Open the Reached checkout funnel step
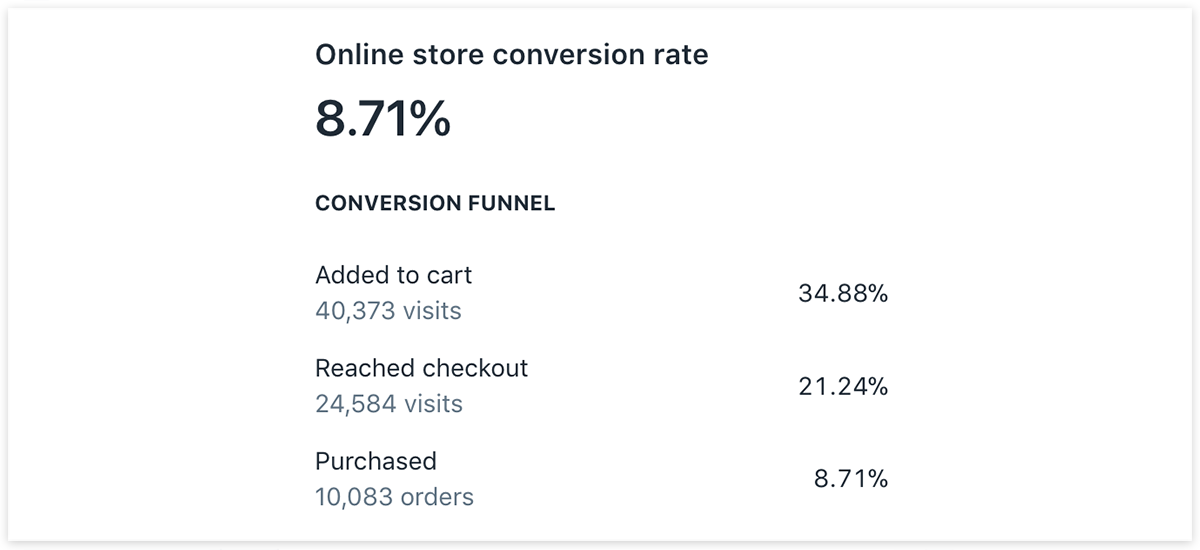 click(421, 368)
